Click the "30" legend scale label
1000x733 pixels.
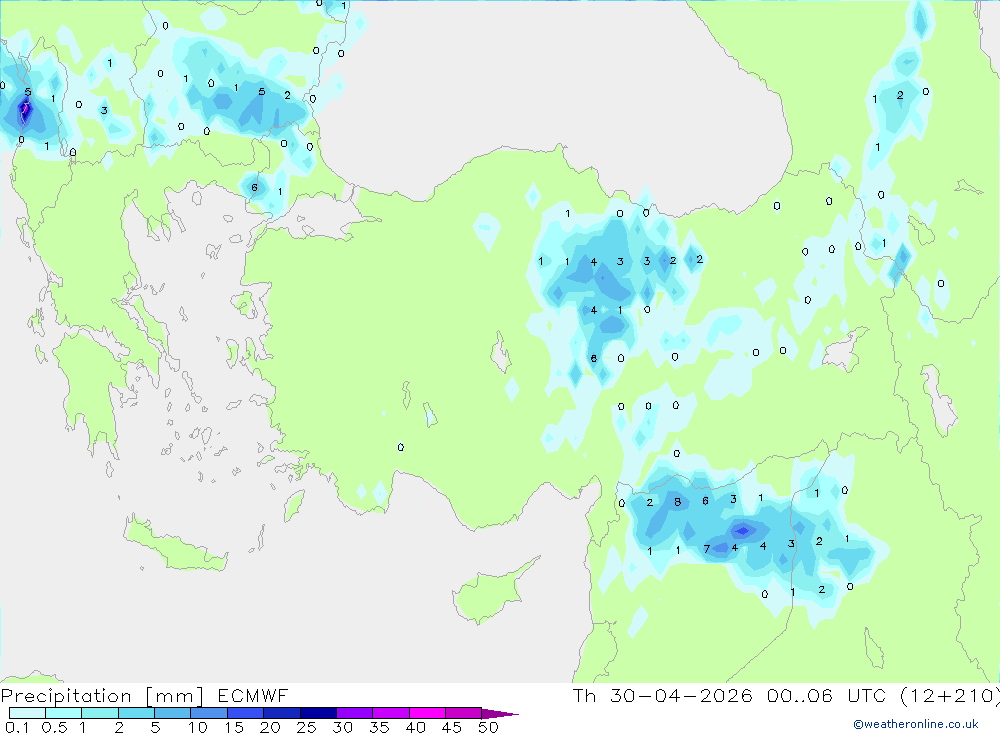coord(343,727)
